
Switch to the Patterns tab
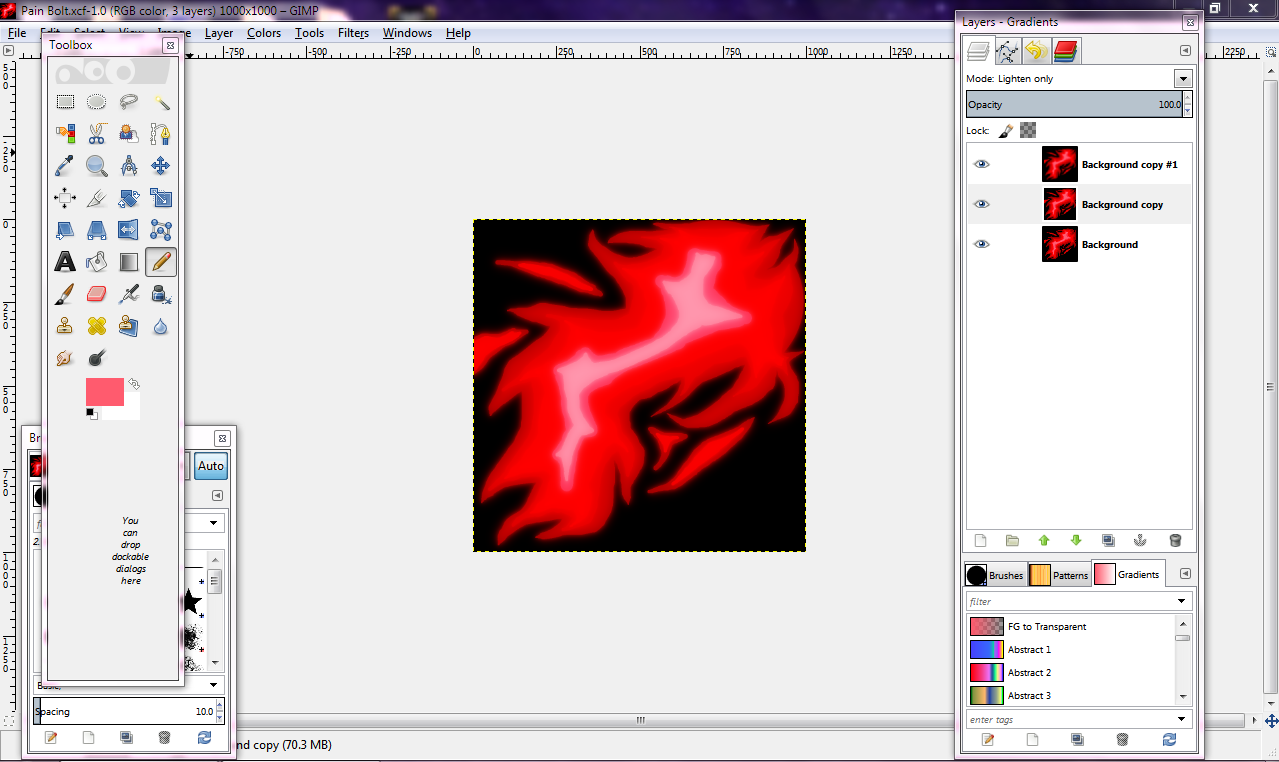[1059, 574]
